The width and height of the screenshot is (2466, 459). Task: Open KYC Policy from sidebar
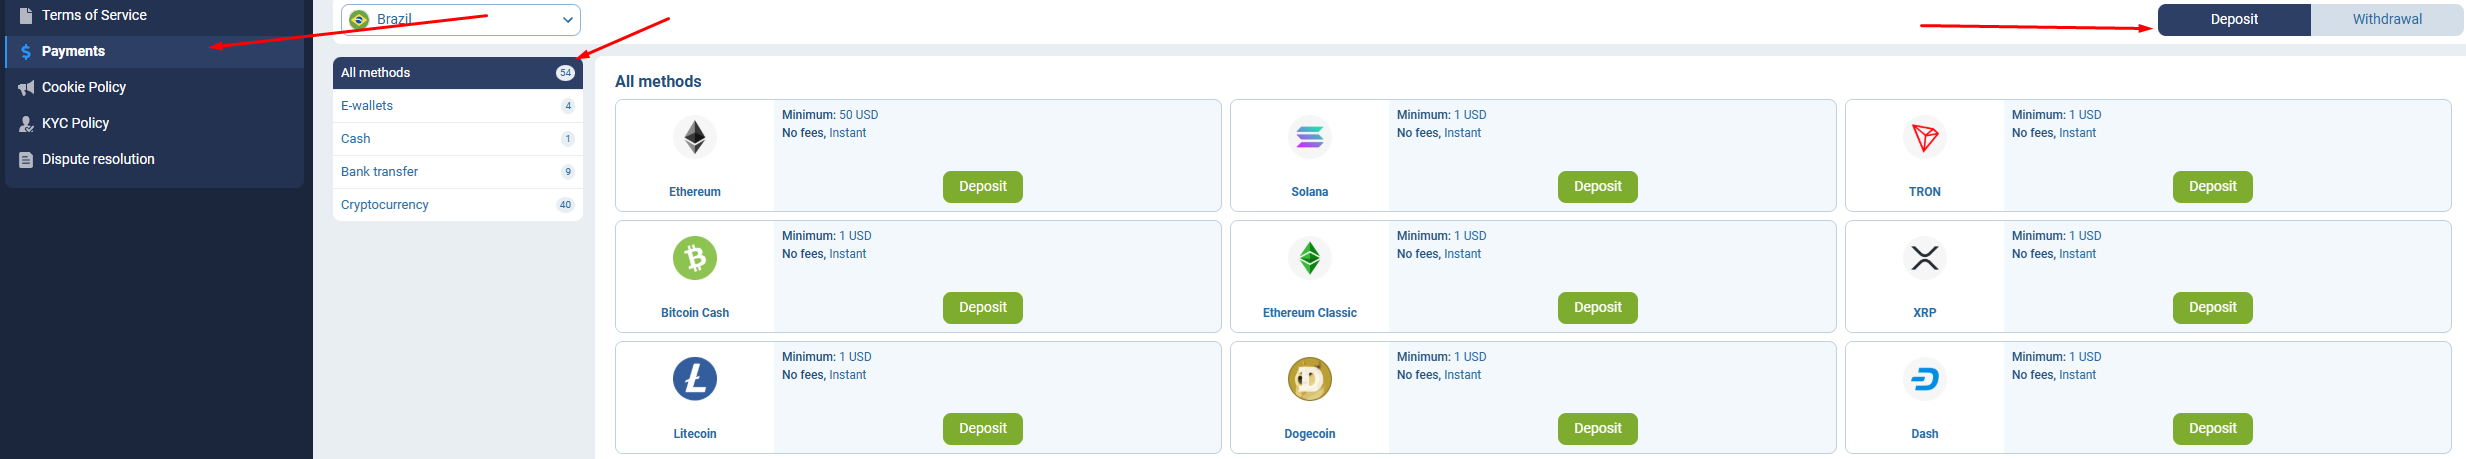154,123
